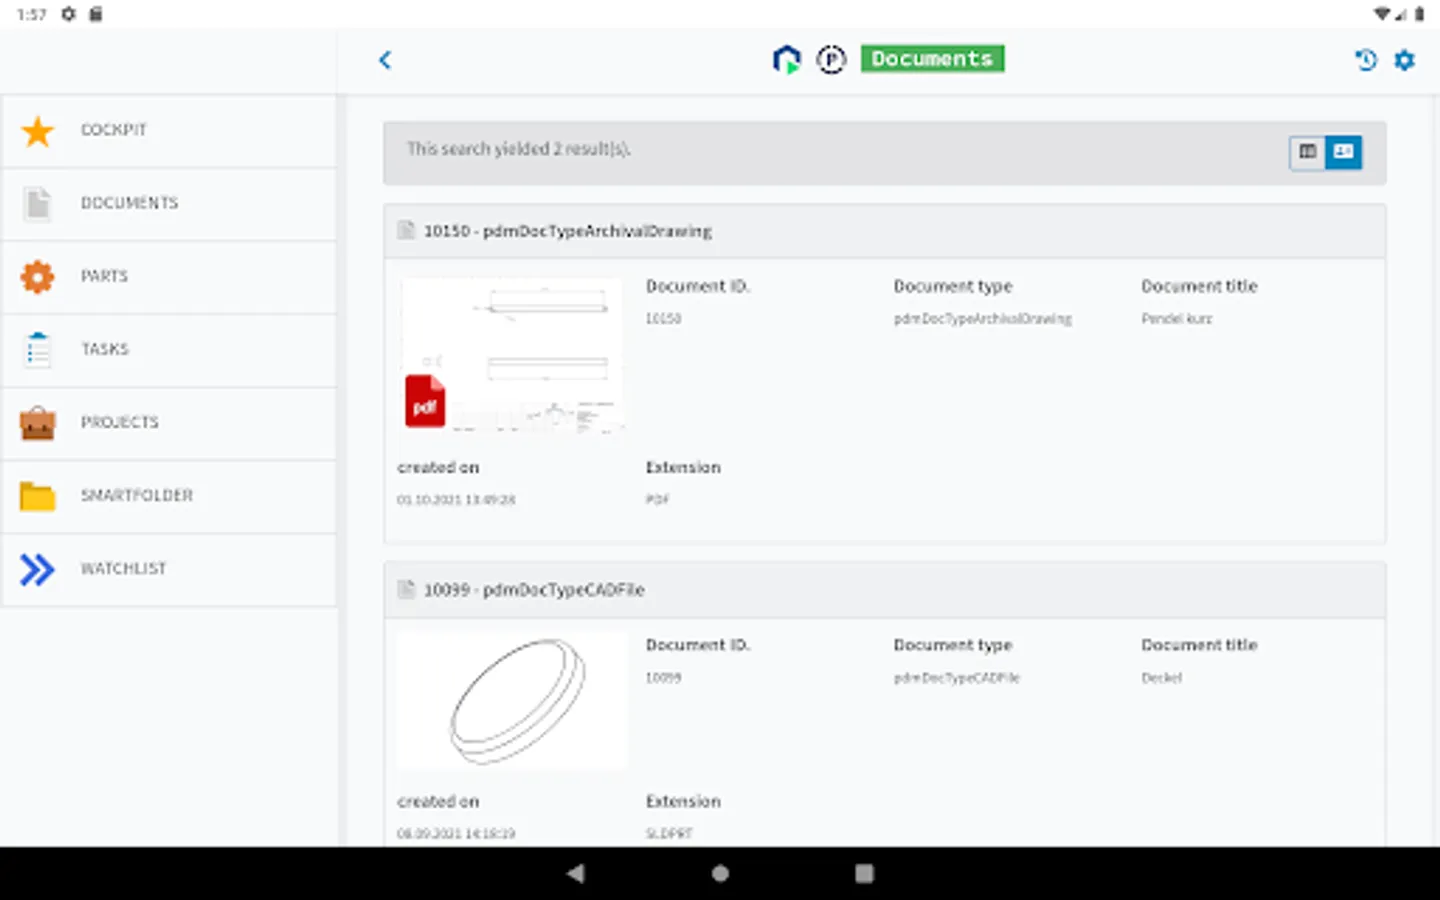This screenshot has height=900, width=1440.
Task: Tap the Android recent apps button
Action: click(x=864, y=873)
